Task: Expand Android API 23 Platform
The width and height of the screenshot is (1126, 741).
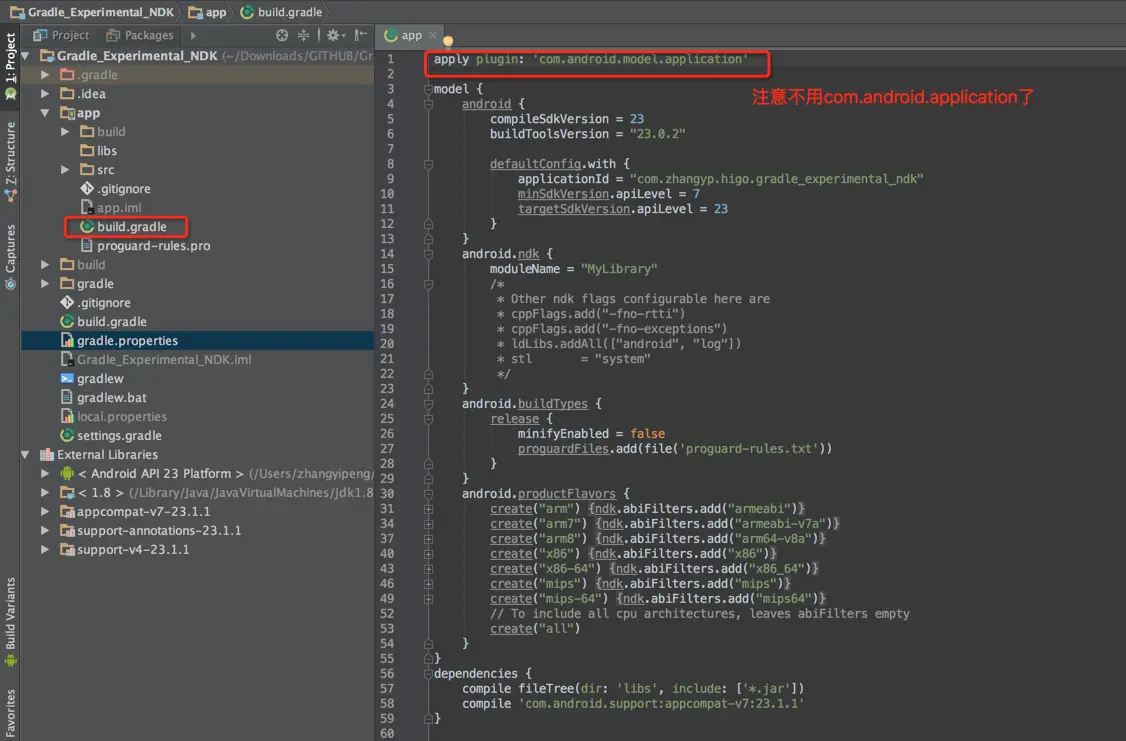Action: point(45,473)
